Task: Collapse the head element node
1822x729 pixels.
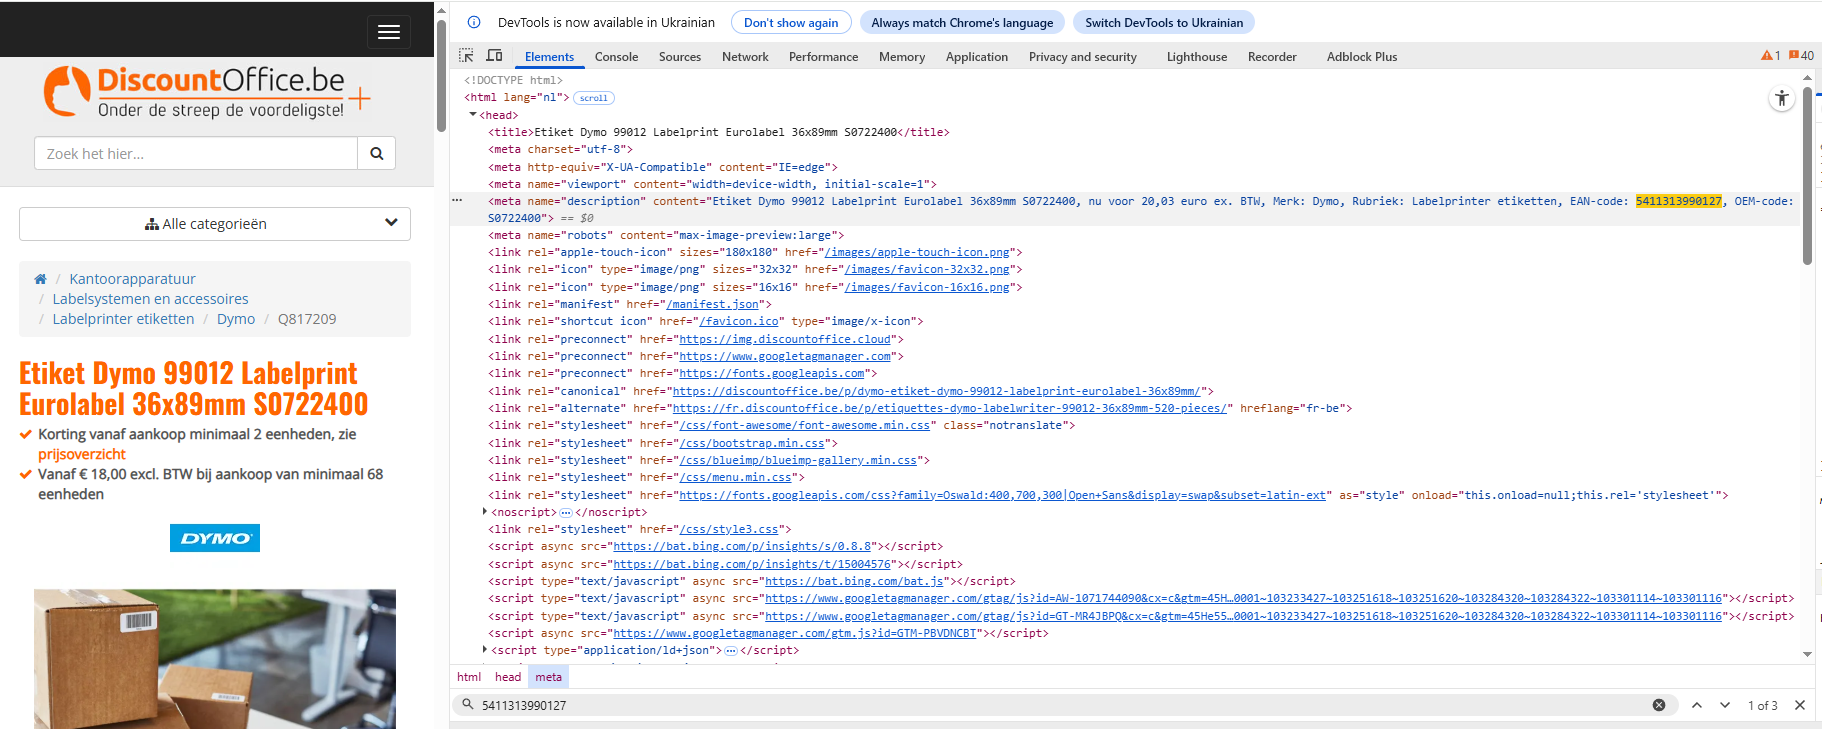Action: 473,115
